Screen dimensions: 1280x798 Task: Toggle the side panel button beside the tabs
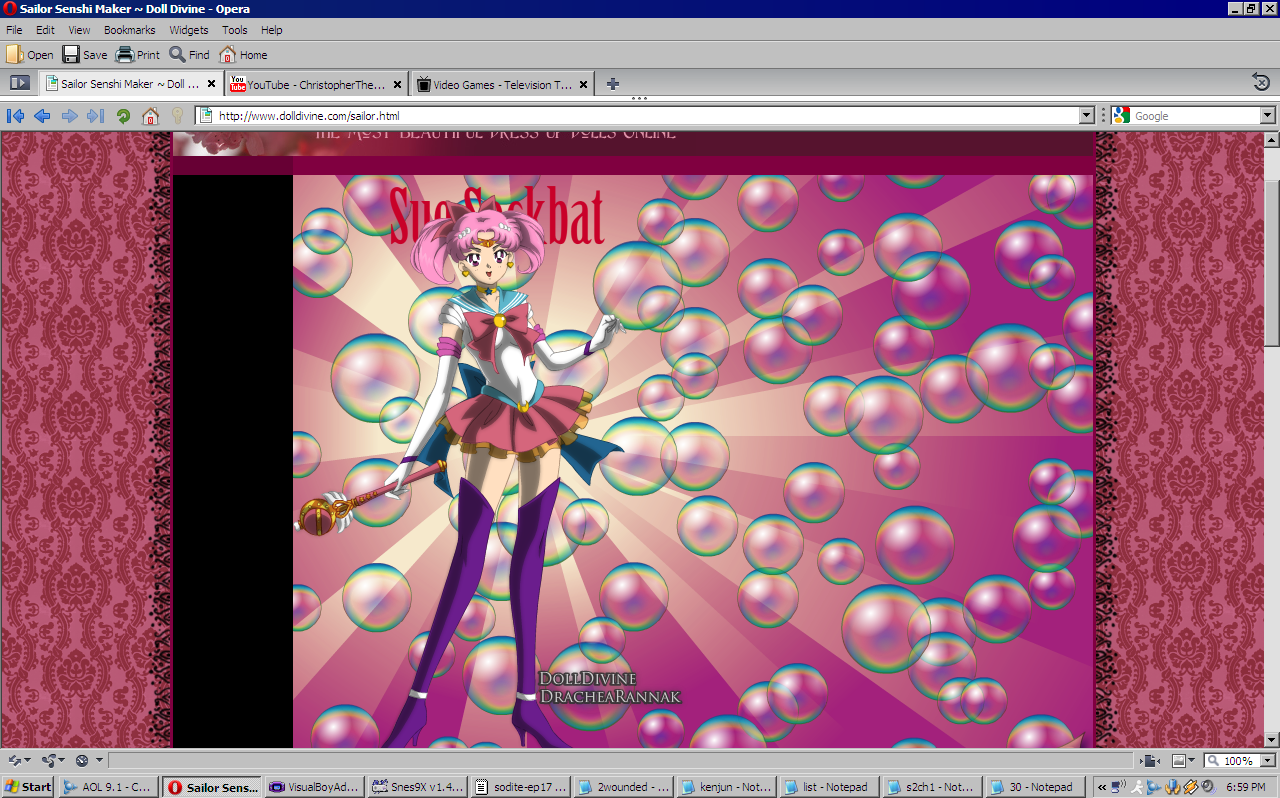19,84
